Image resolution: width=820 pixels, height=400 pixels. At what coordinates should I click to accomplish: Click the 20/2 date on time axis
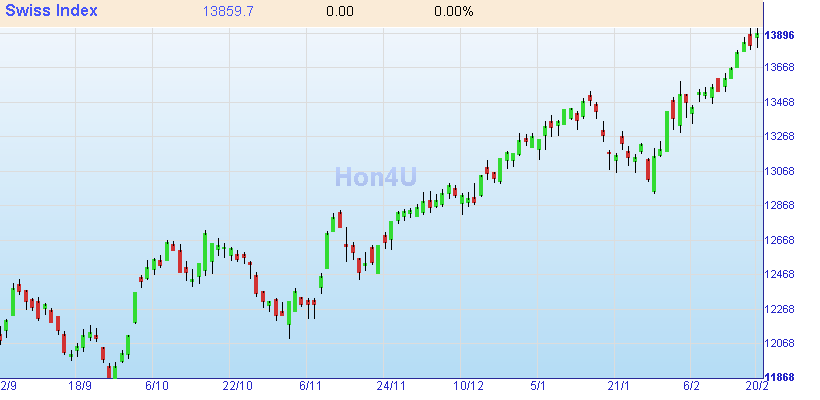(x=756, y=386)
